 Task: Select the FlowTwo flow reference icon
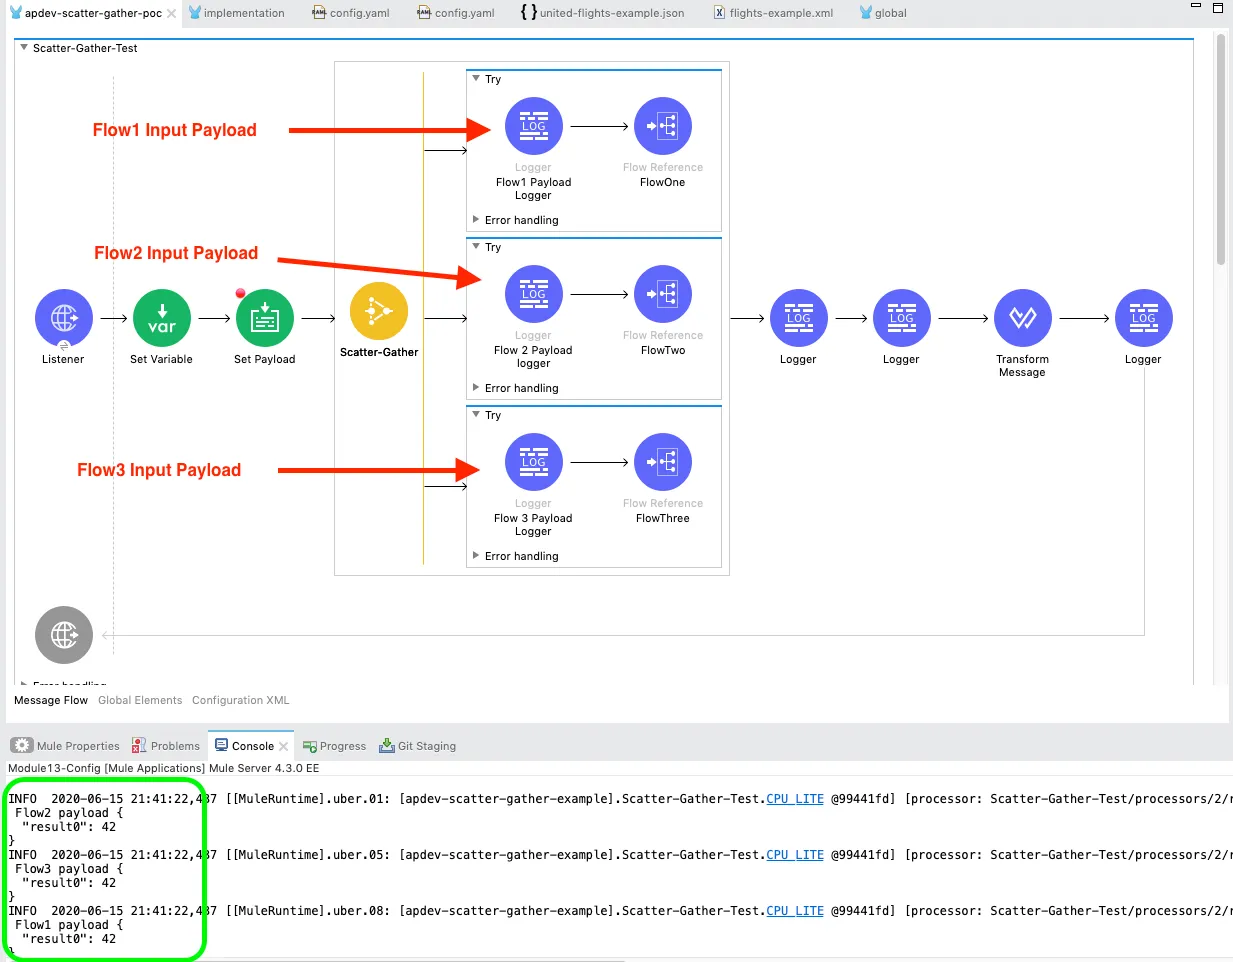click(663, 294)
